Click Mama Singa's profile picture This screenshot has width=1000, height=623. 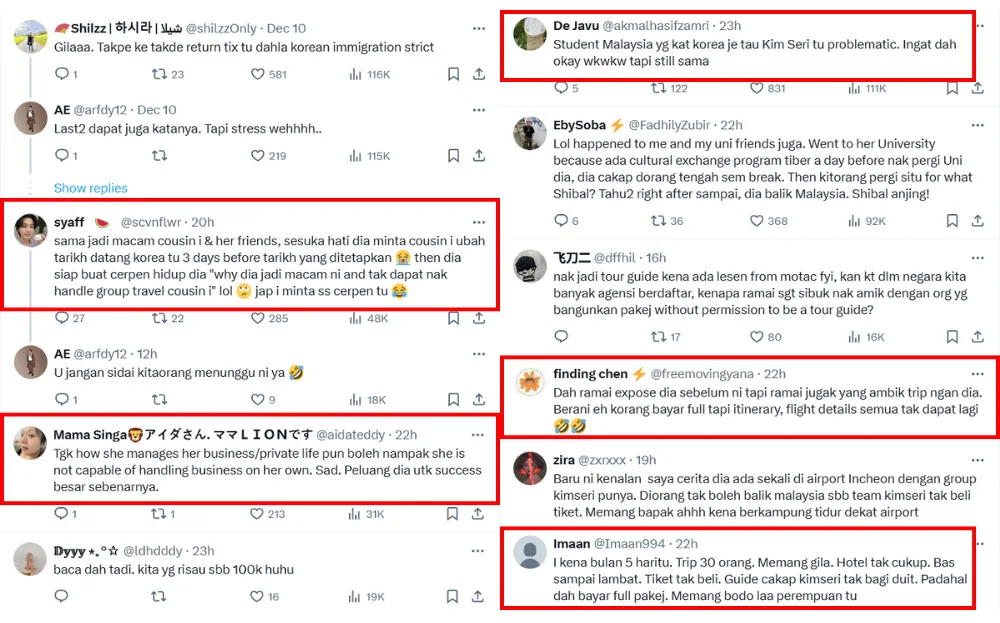(x=30, y=442)
